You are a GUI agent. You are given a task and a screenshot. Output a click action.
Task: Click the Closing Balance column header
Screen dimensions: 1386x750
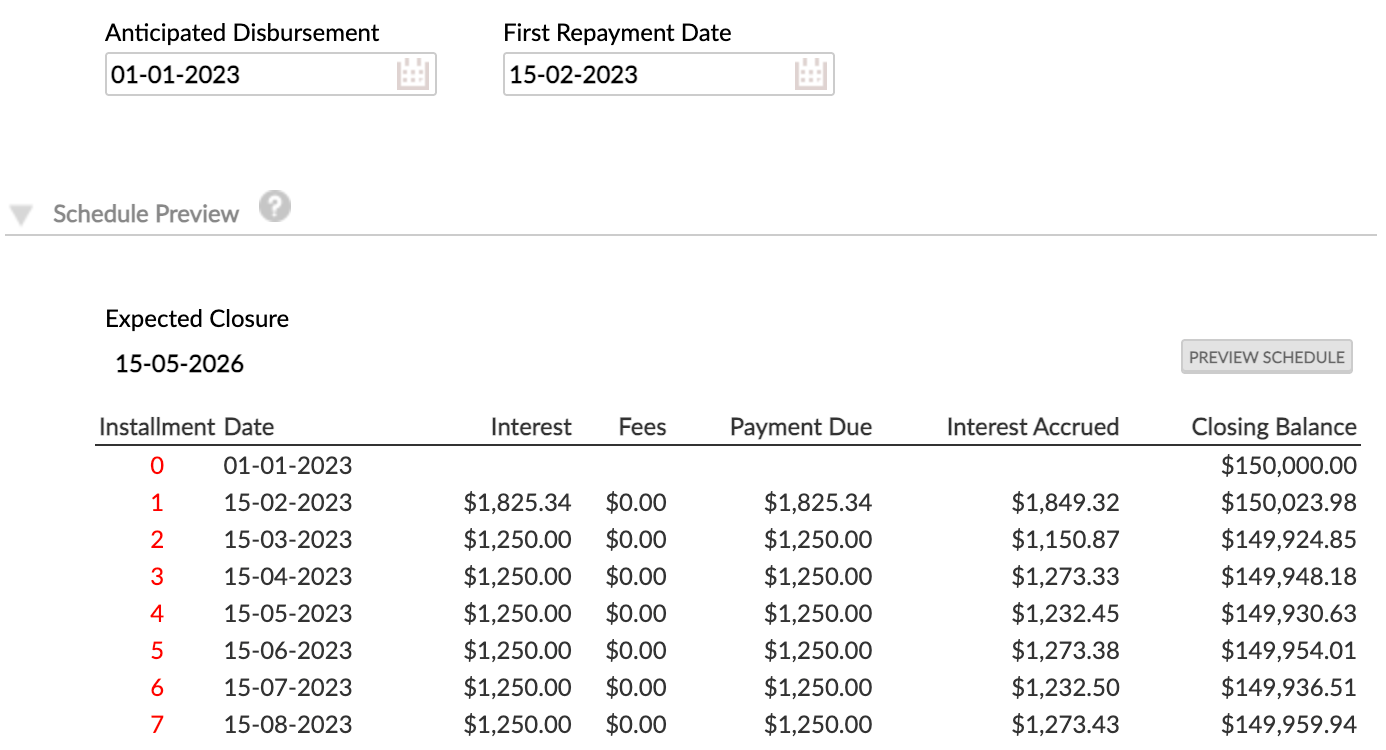pyautogui.click(x=1273, y=427)
